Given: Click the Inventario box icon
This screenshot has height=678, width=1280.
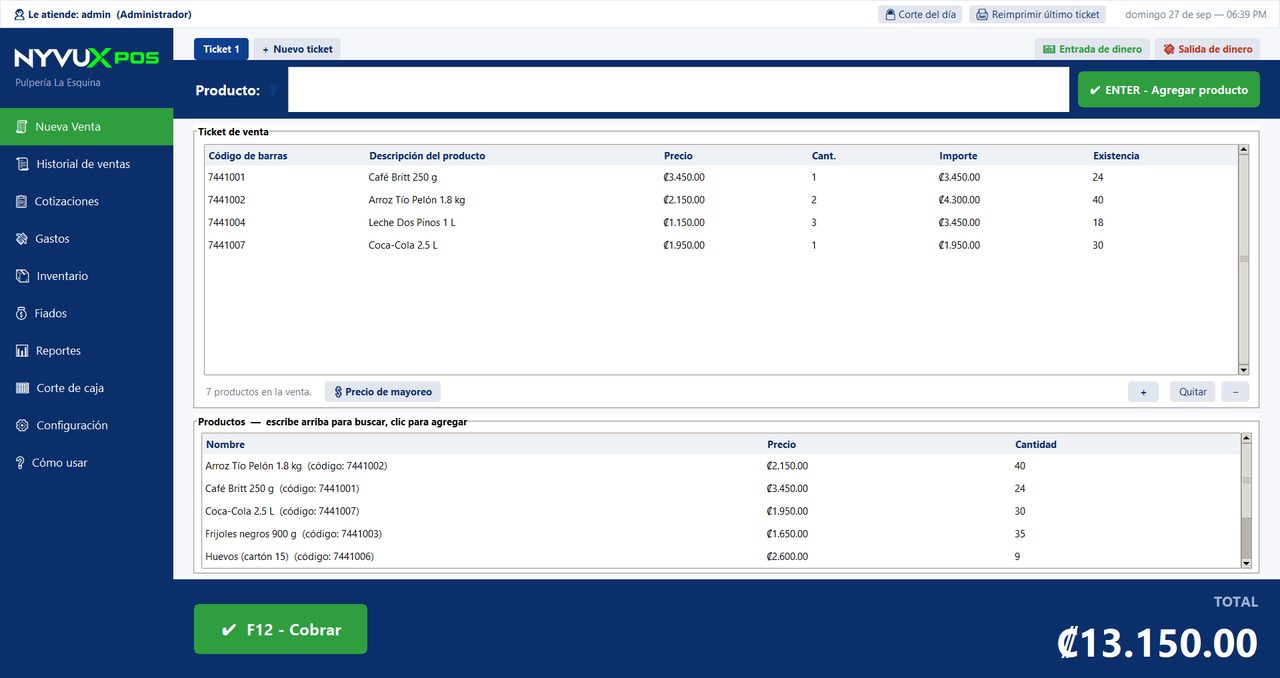Looking at the screenshot, I should pos(22,276).
